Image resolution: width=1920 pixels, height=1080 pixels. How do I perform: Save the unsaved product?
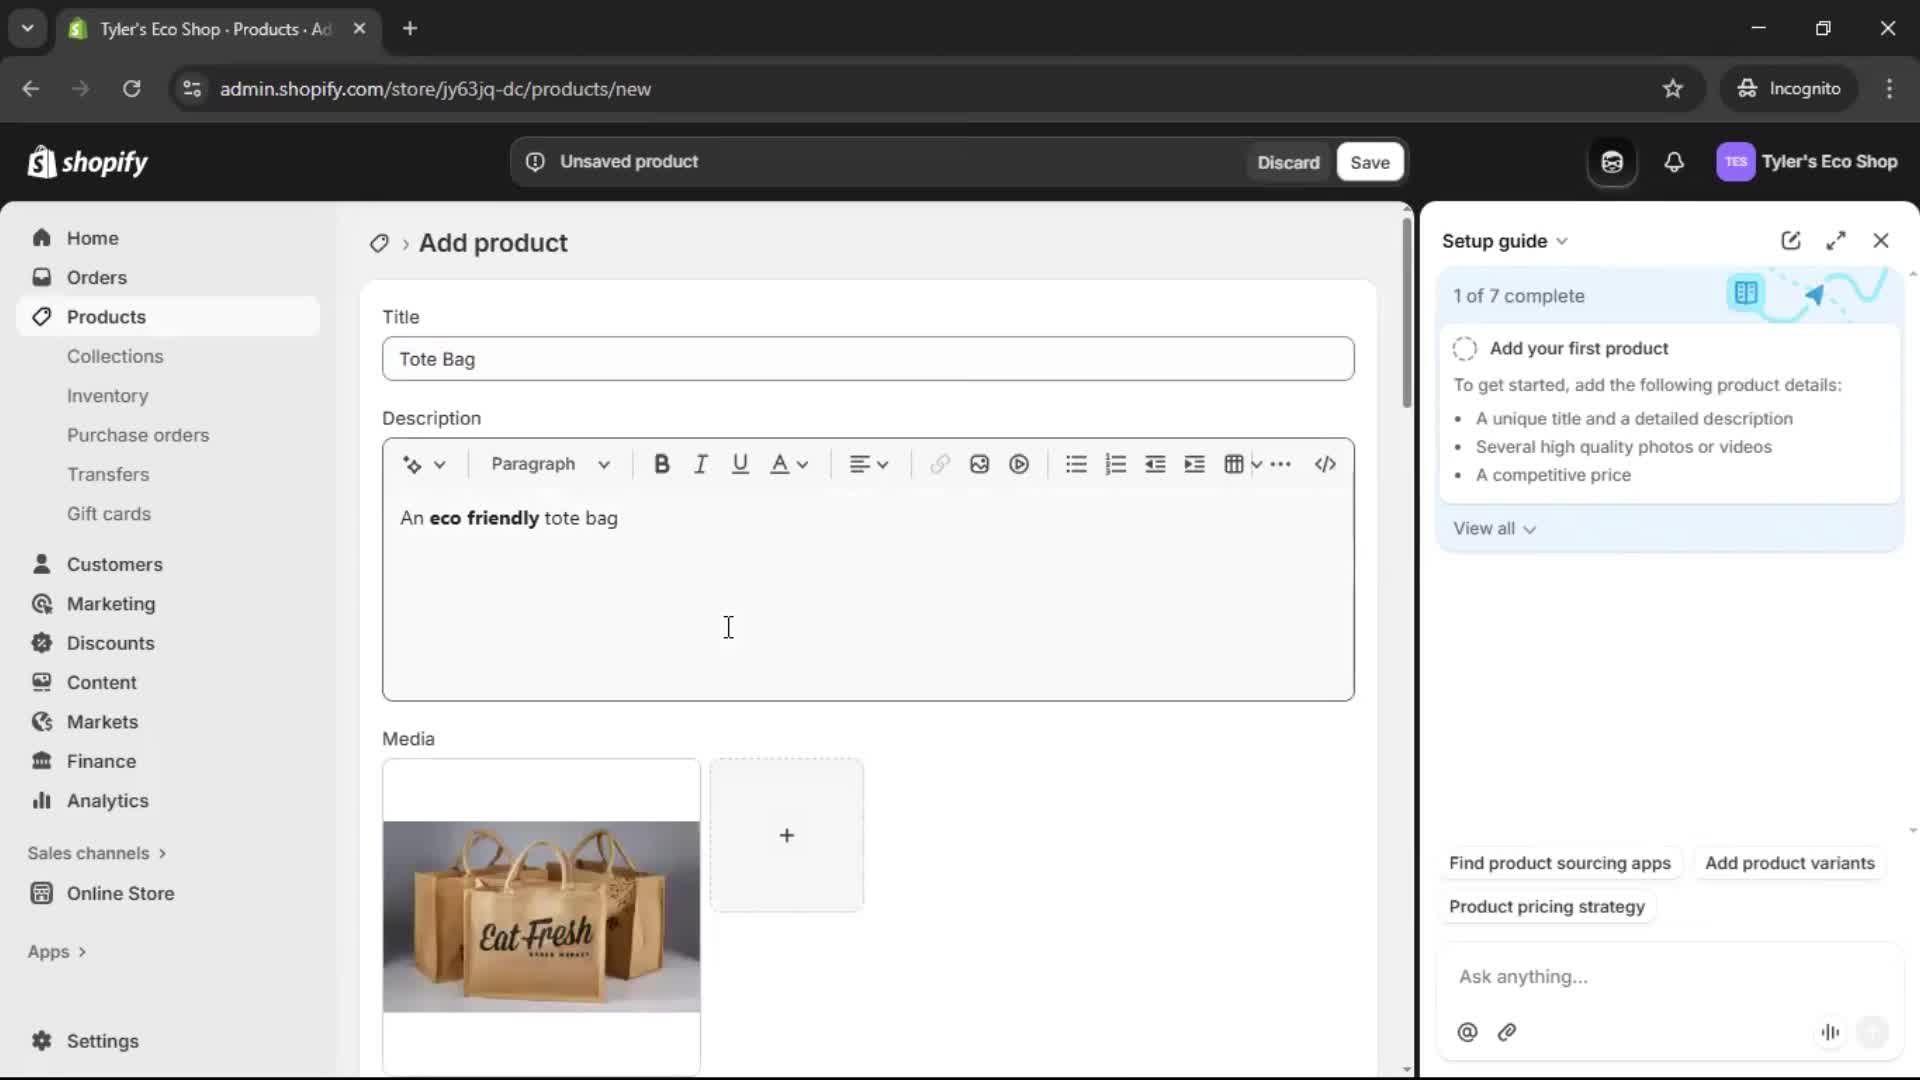click(1369, 161)
